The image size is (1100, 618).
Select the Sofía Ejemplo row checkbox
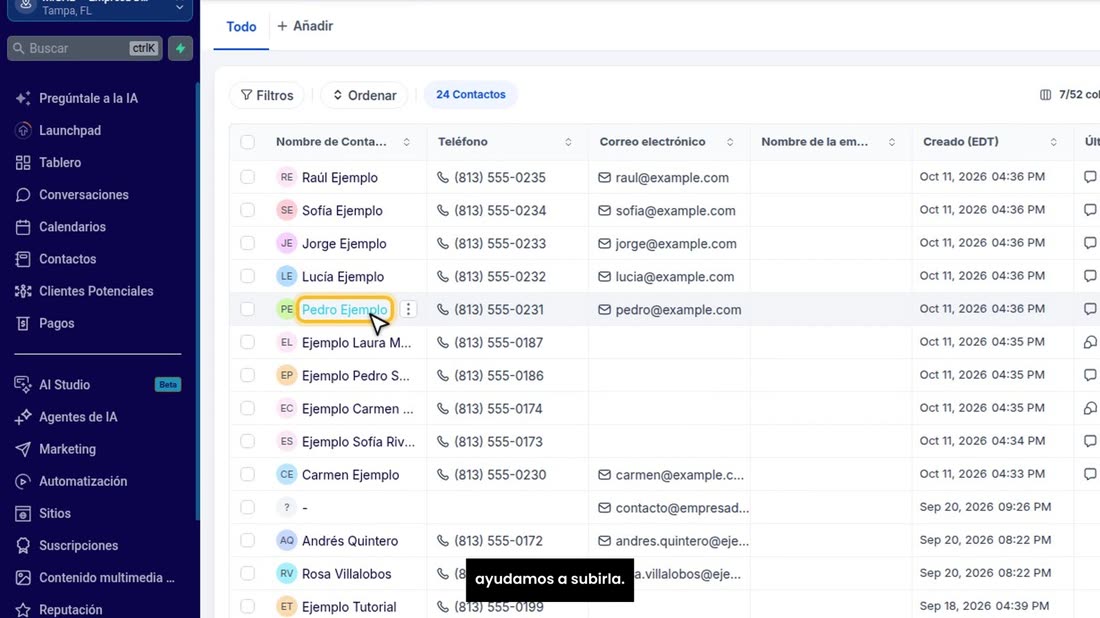click(x=248, y=210)
